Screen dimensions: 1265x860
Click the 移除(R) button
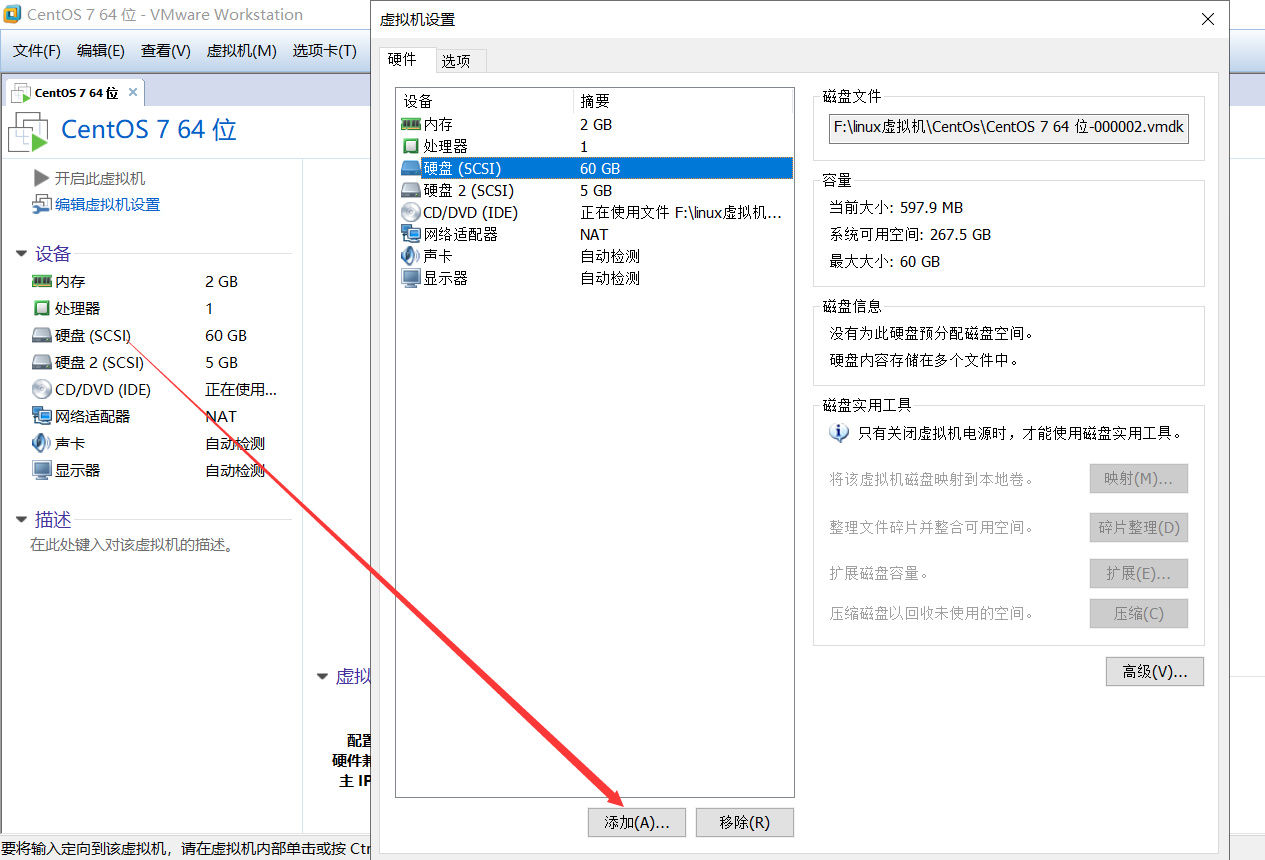tap(745, 823)
